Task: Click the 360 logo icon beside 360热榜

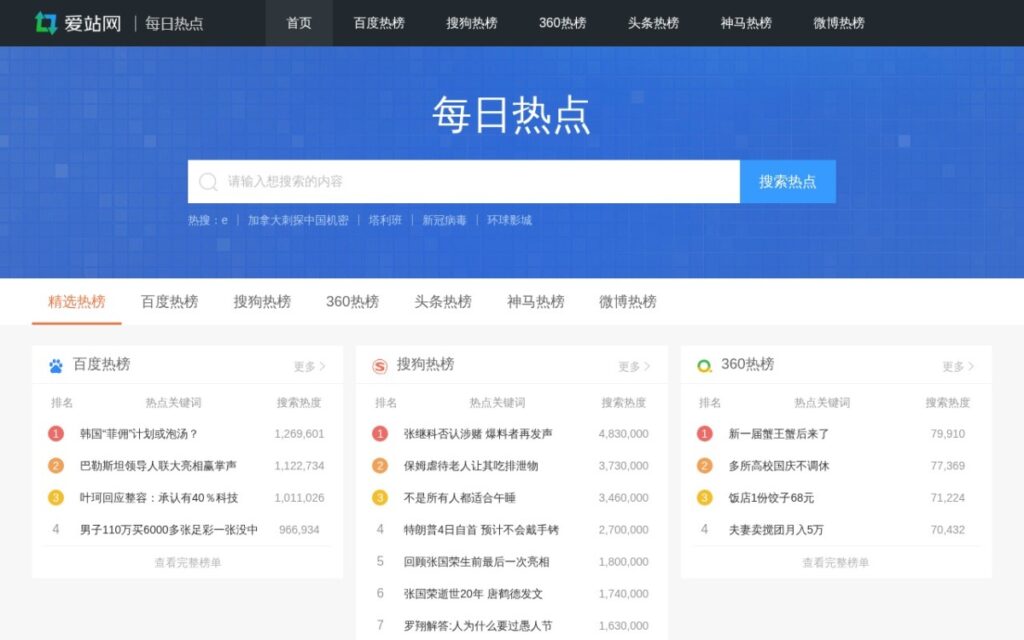Action: pos(704,366)
